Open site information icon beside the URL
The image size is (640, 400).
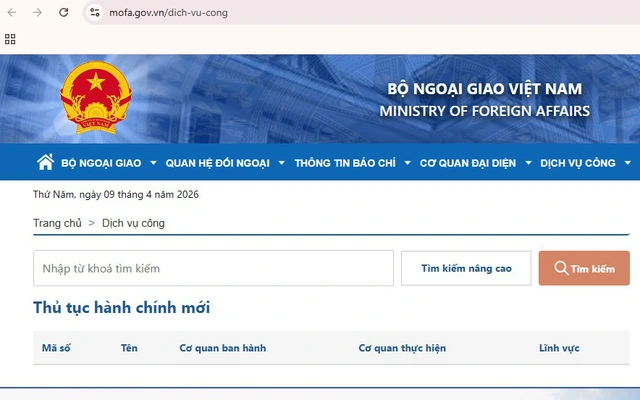94,12
